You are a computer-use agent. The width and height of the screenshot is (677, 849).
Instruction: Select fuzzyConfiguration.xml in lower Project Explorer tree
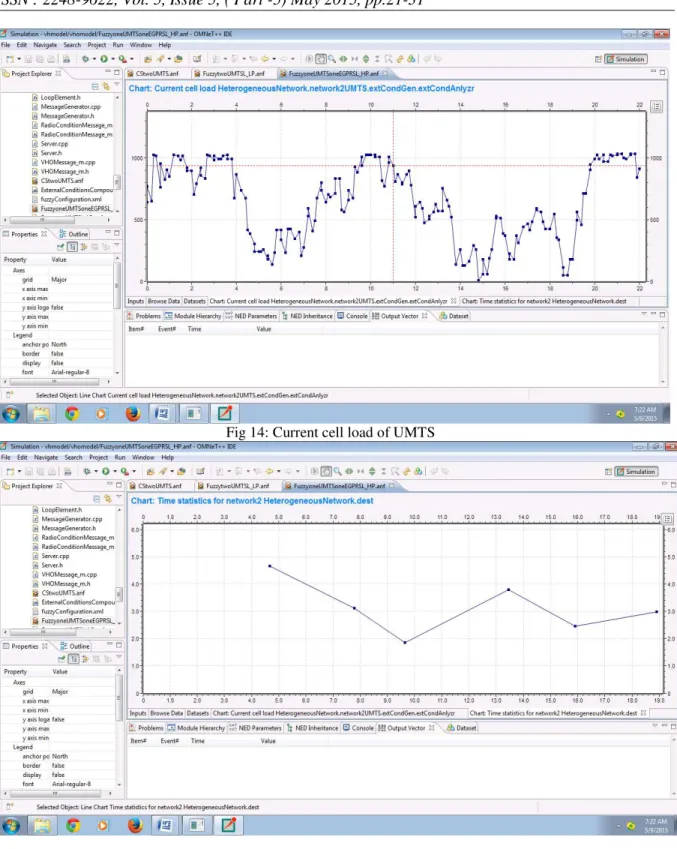tap(68, 611)
